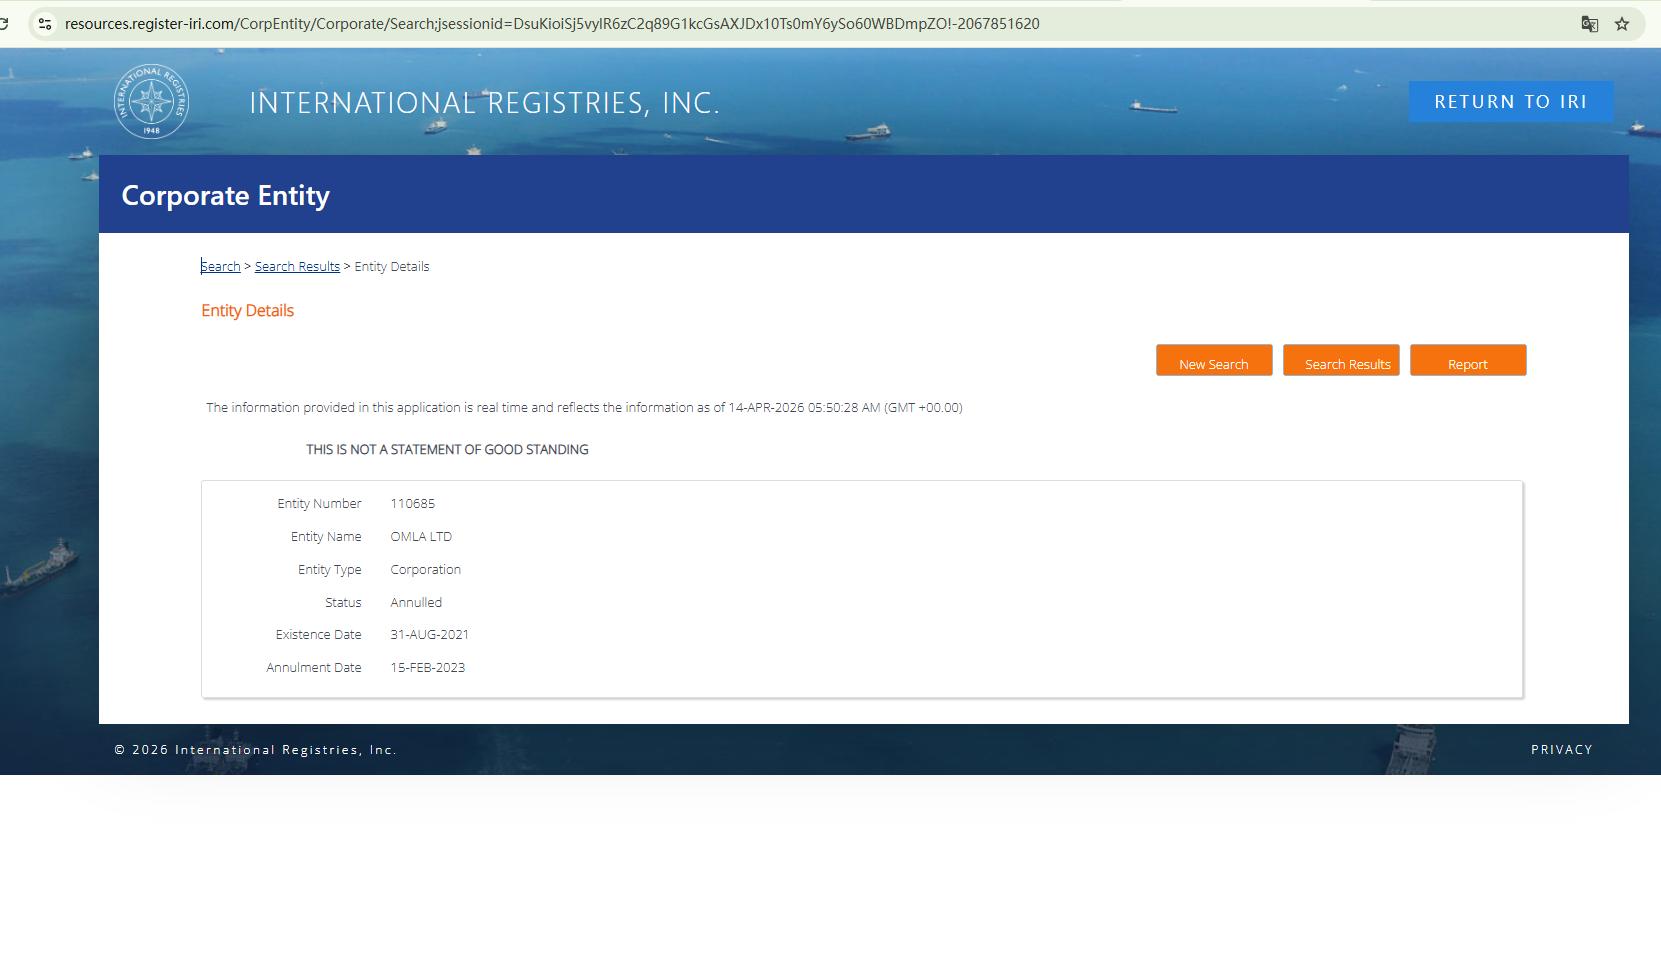Screen dimensions: 1661x962
Task: Click the translate page icon in address bar
Action: (1589, 24)
